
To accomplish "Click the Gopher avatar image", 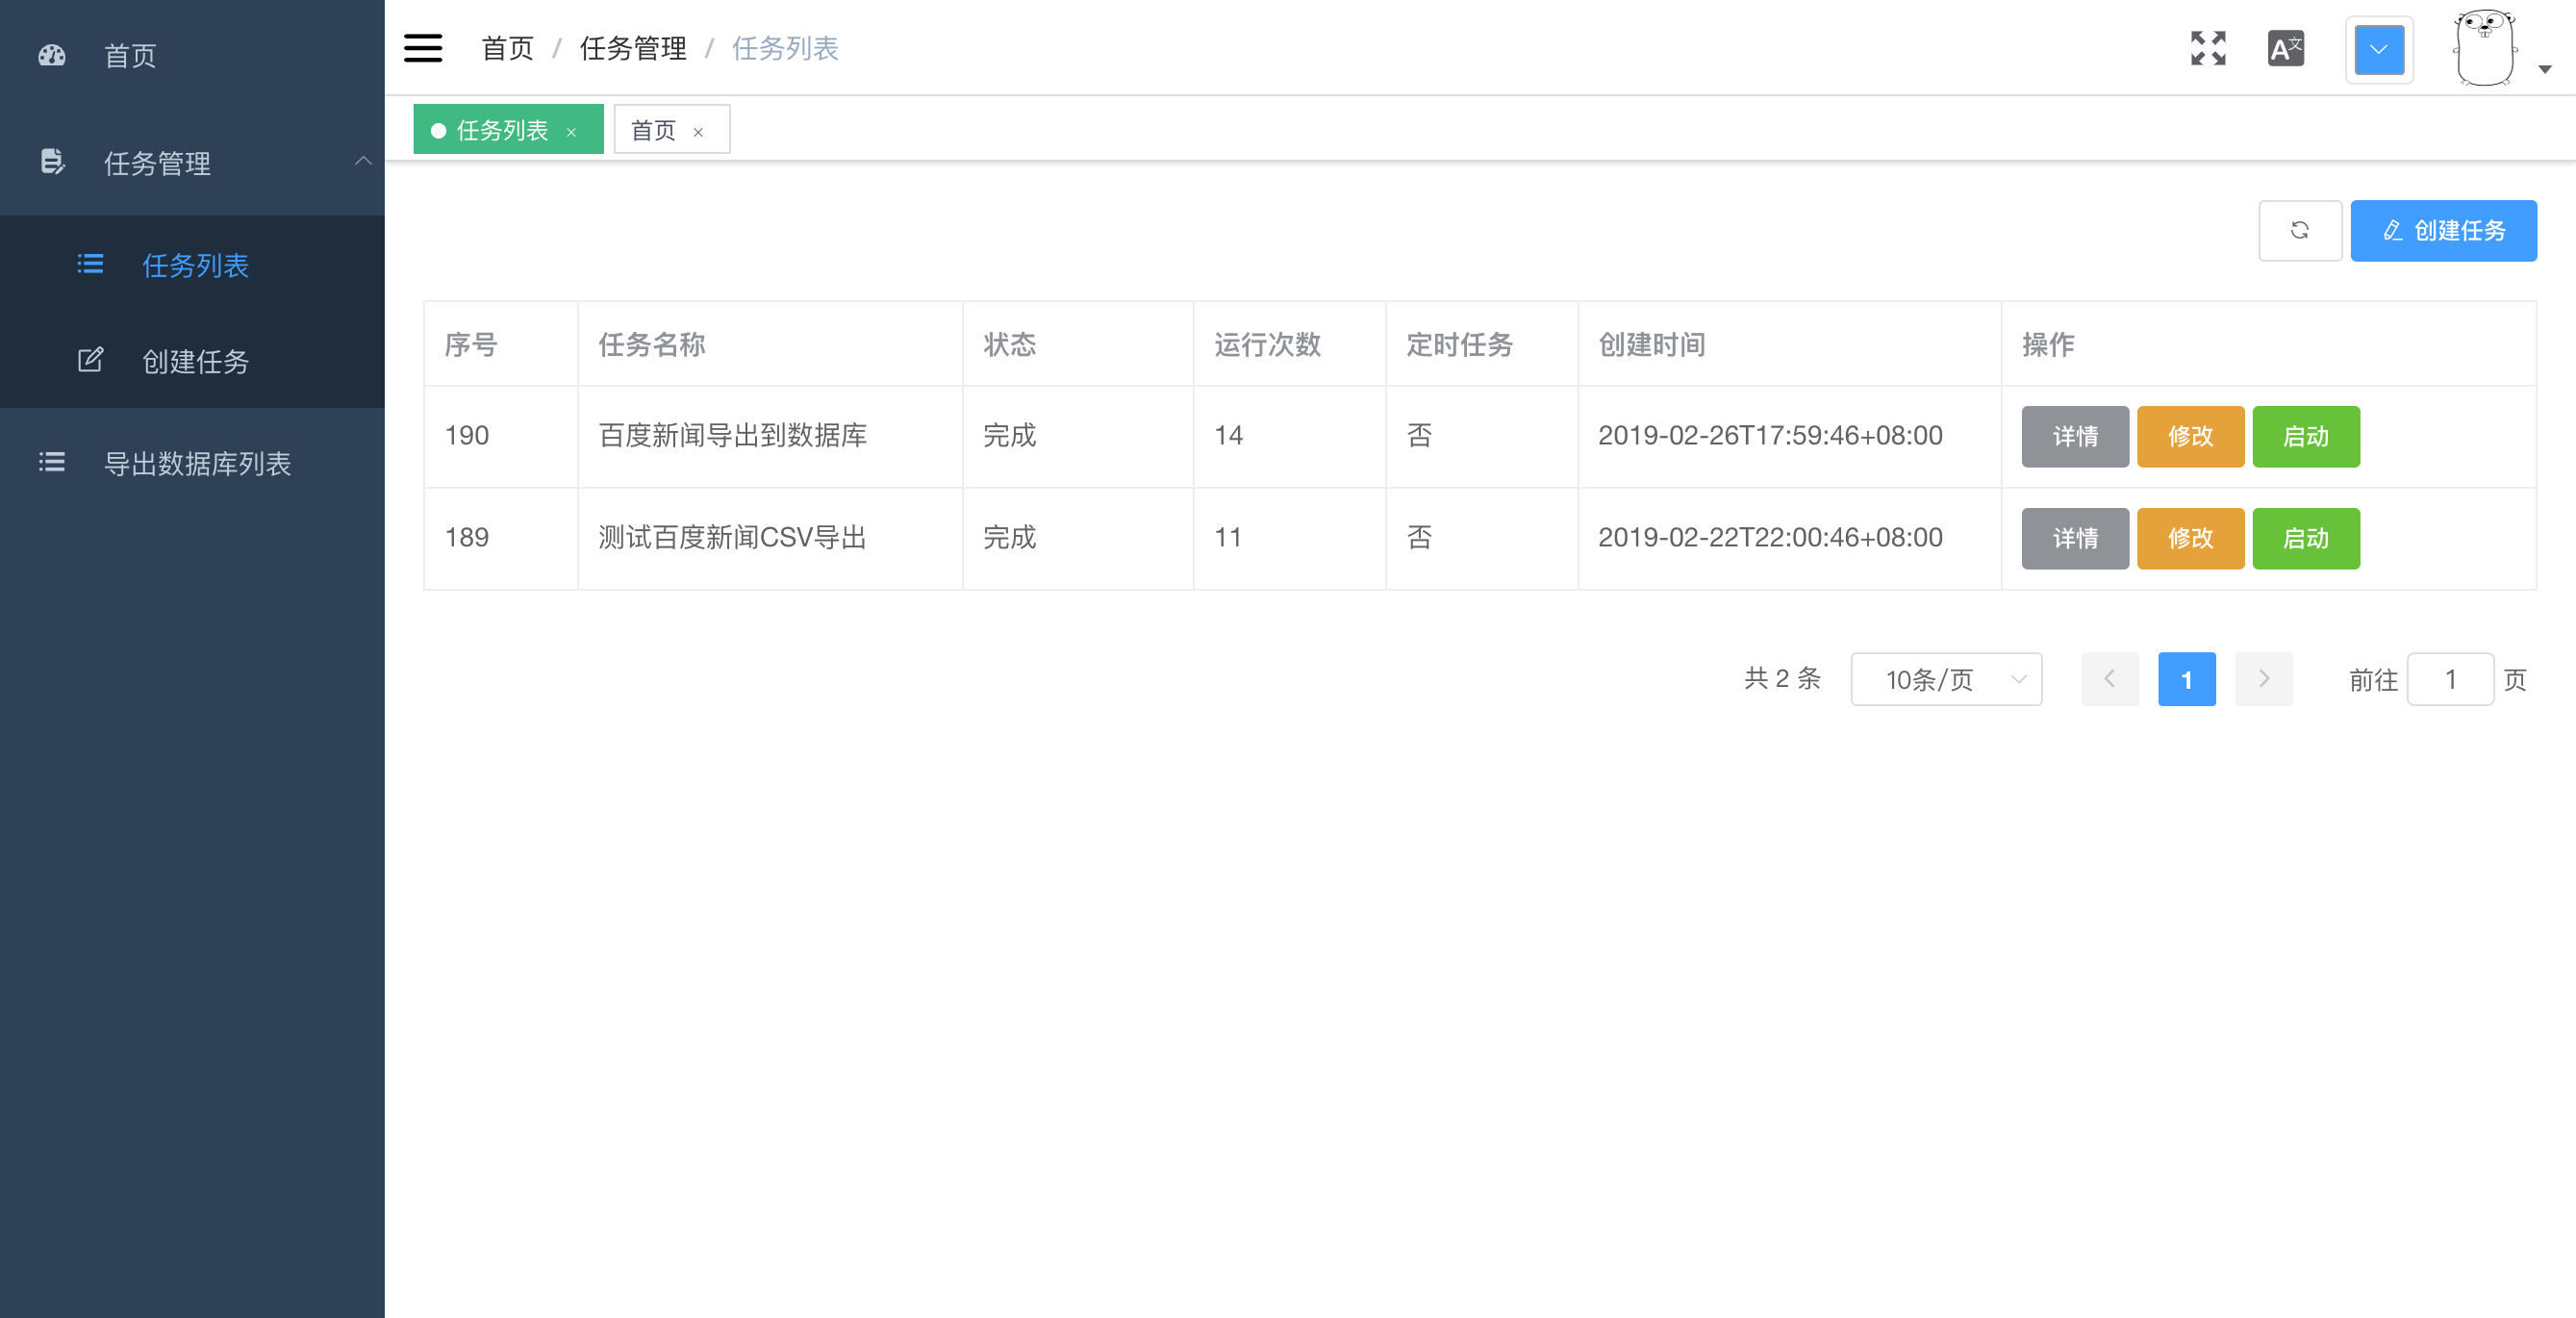I will tap(2485, 48).
